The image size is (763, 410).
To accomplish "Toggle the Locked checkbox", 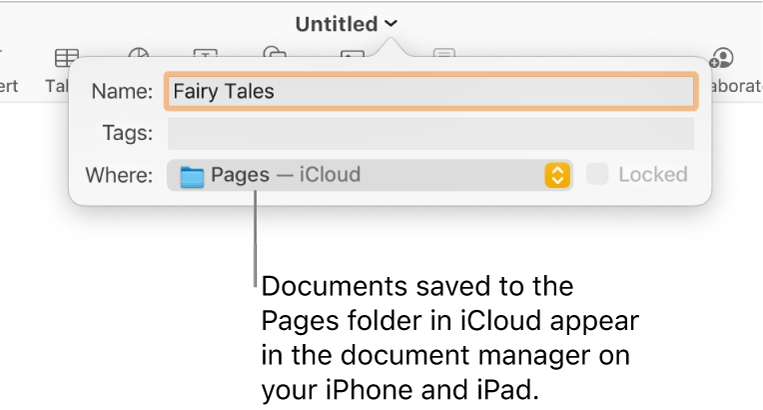I will 597,175.
